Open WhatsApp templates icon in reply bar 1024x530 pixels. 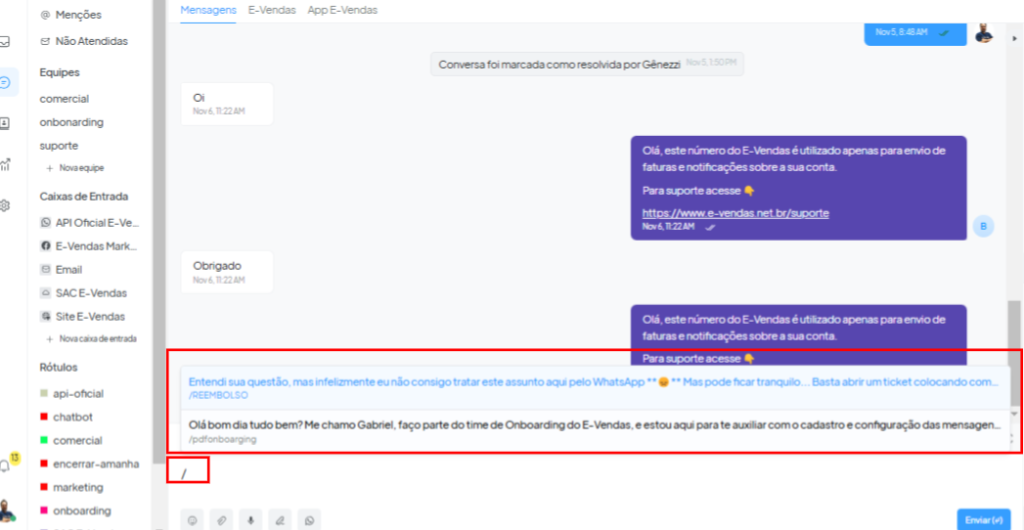[310, 520]
